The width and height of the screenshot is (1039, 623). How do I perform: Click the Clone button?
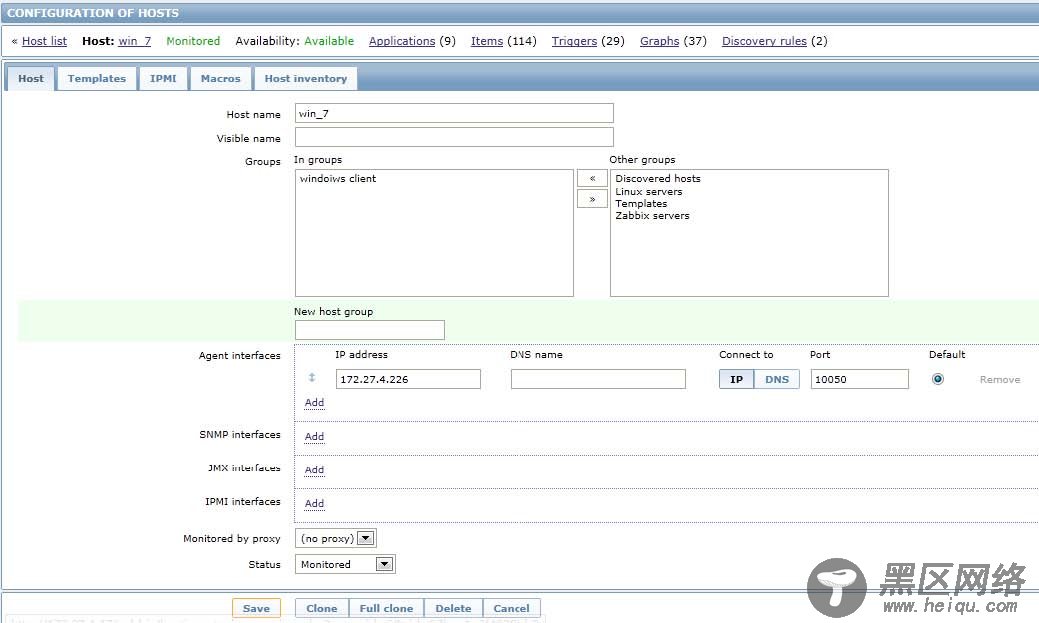pyautogui.click(x=321, y=608)
